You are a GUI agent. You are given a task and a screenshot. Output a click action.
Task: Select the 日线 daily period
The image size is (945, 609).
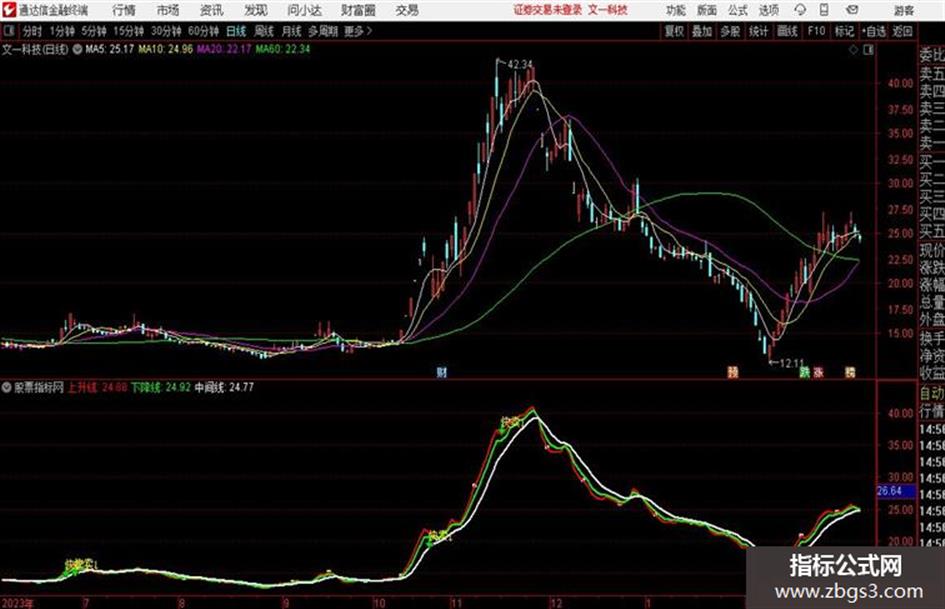coord(236,31)
